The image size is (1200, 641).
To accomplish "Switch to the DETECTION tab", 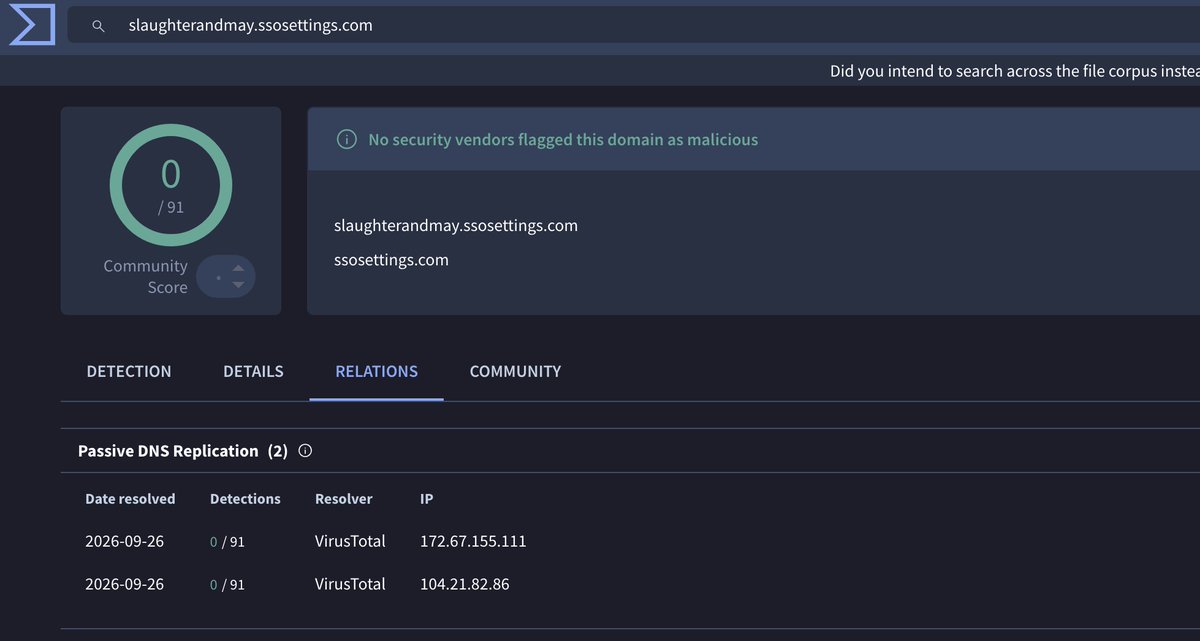I will pos(129,371).
